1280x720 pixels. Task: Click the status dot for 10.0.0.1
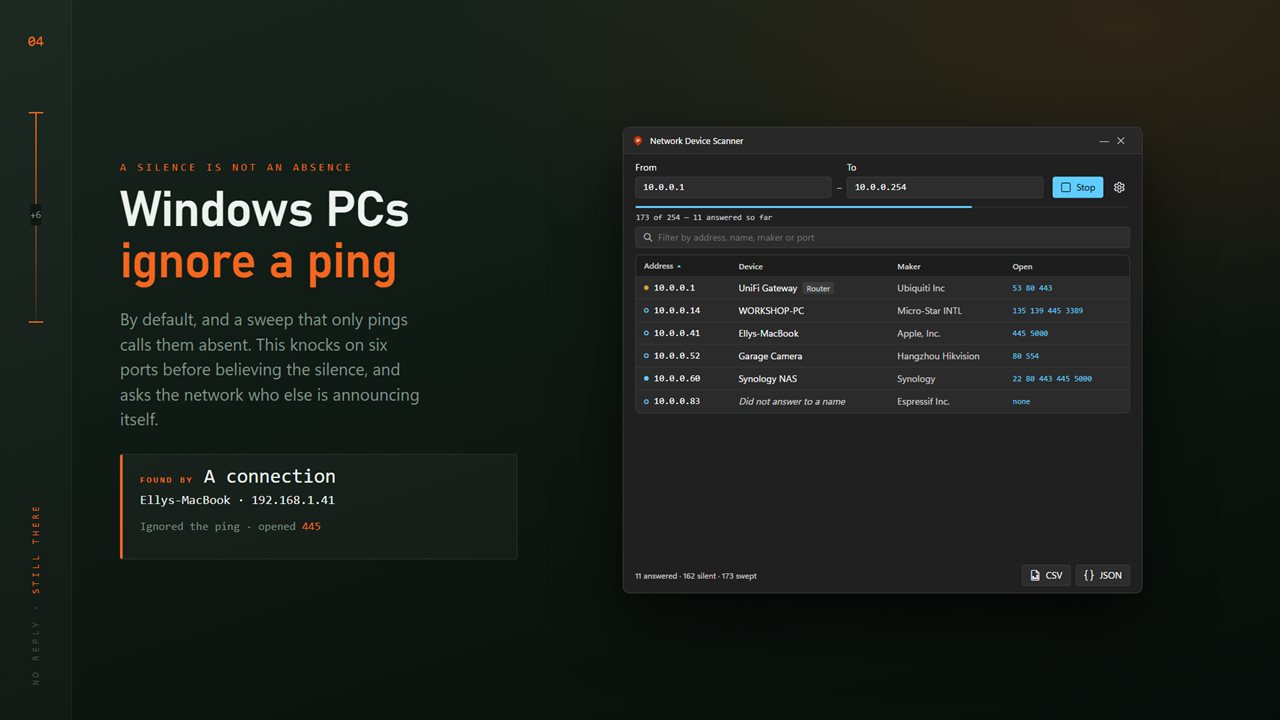(x=646, y=288)
